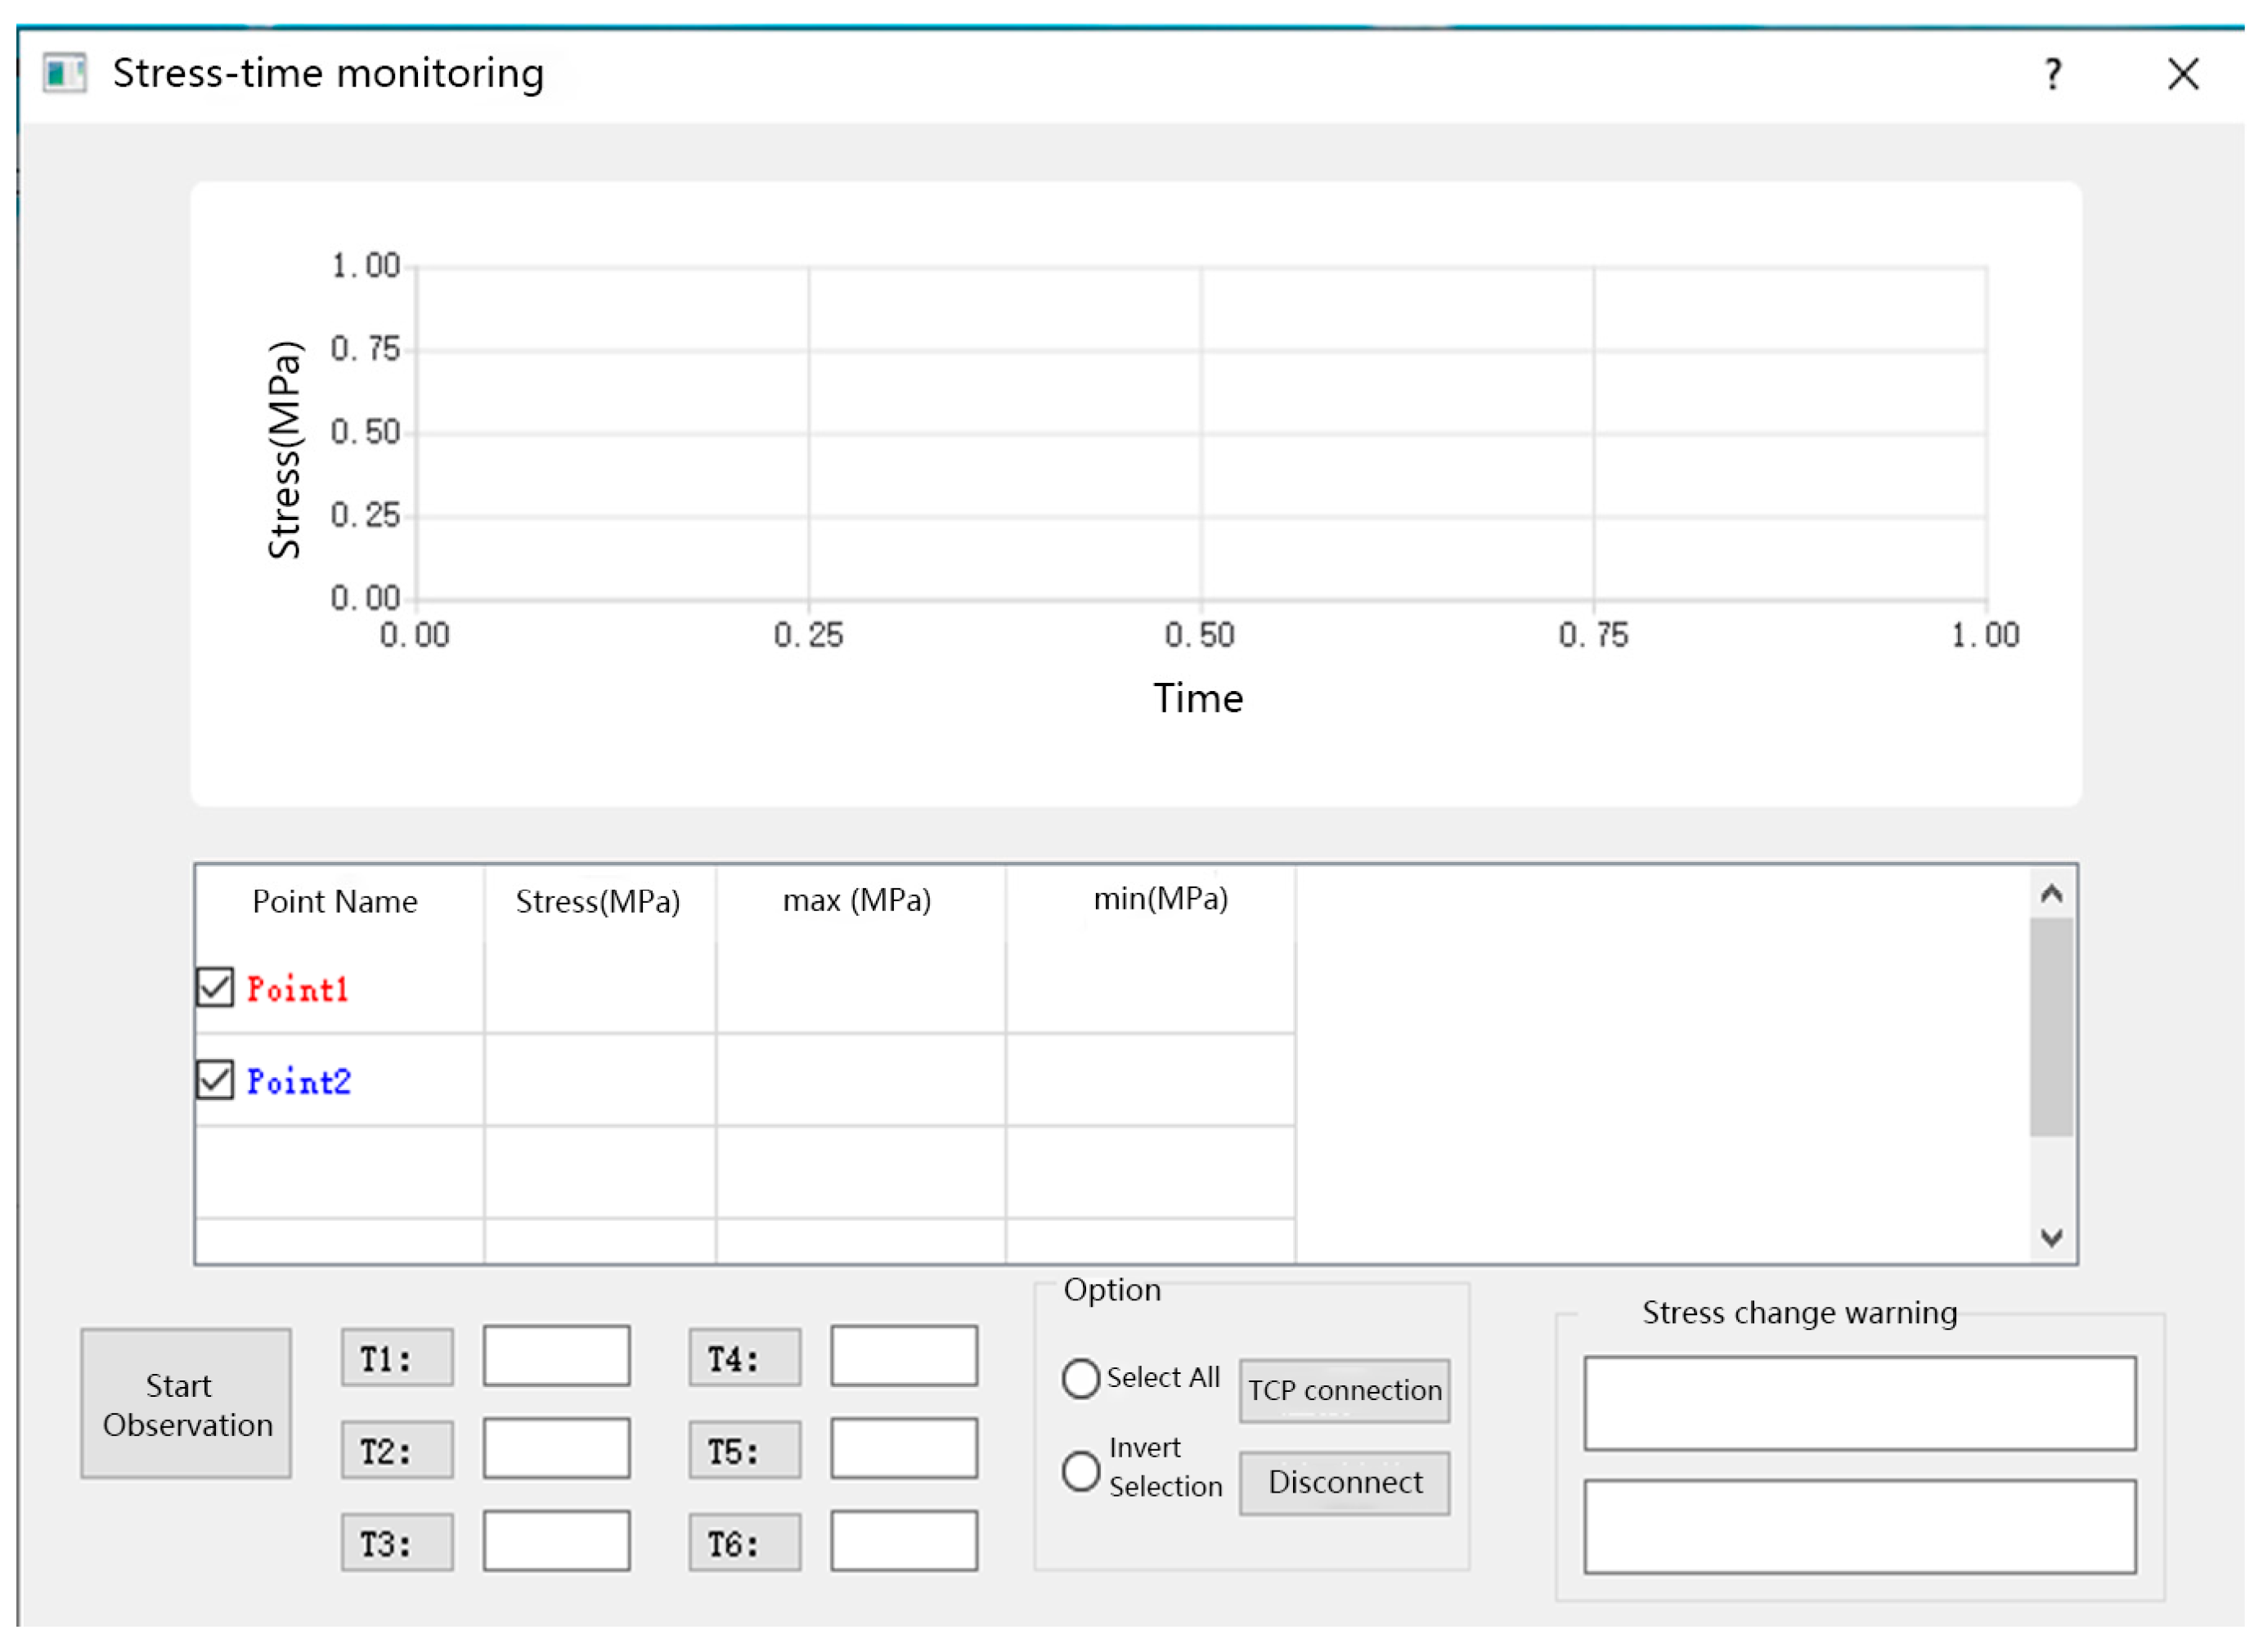Viewport: 2263px width, 1652px height.
Task: Click the Stress(MPa) column header
Action: (598, 902)
